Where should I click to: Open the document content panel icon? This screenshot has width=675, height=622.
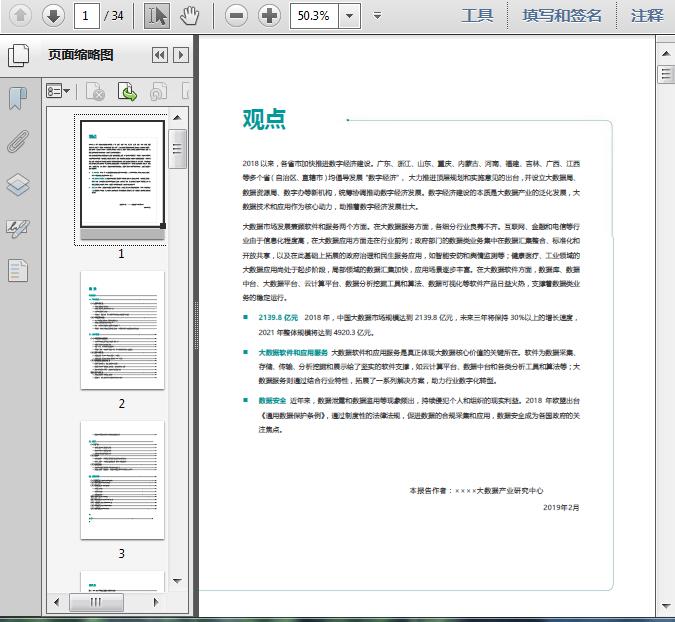tap(18, 270)
